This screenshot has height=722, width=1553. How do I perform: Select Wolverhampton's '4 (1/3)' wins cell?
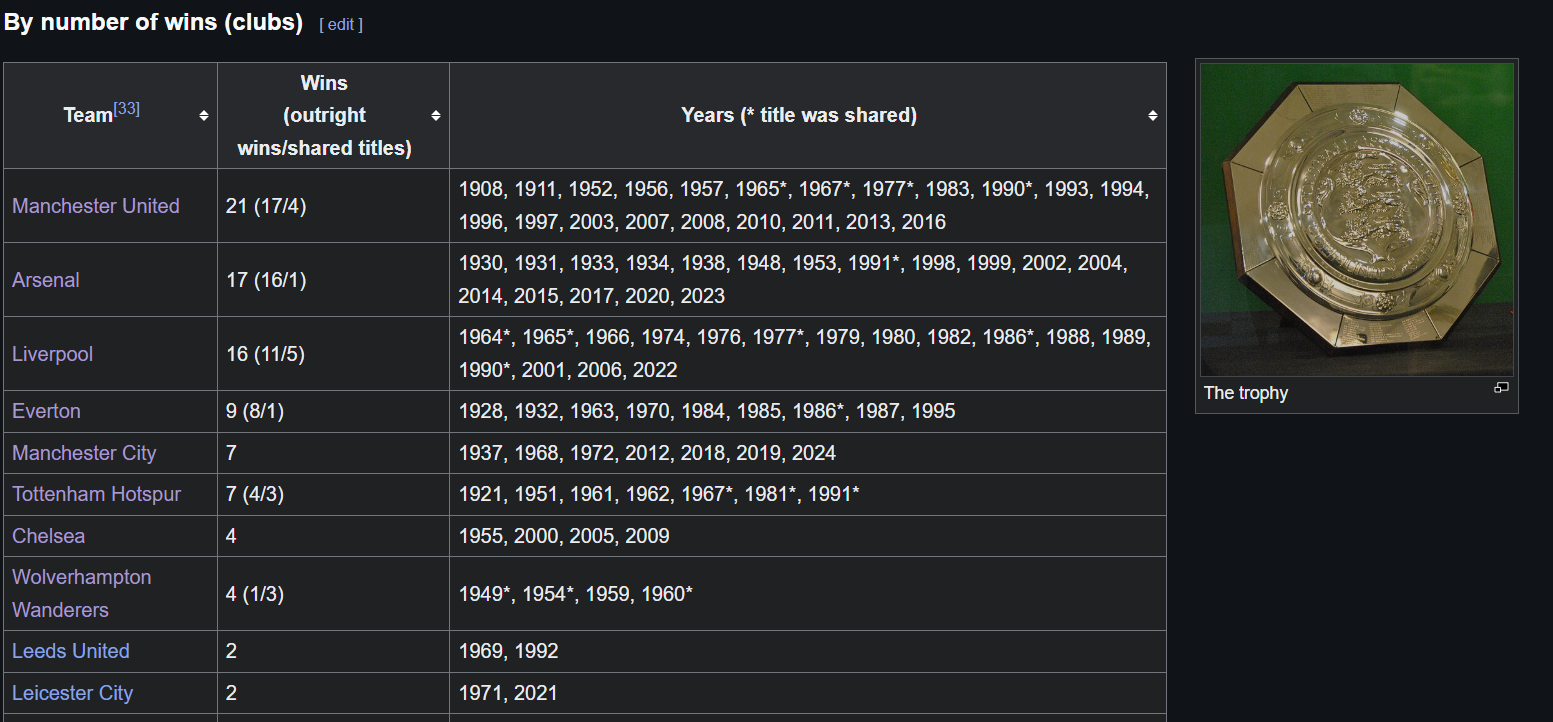[x=333, y=594]
